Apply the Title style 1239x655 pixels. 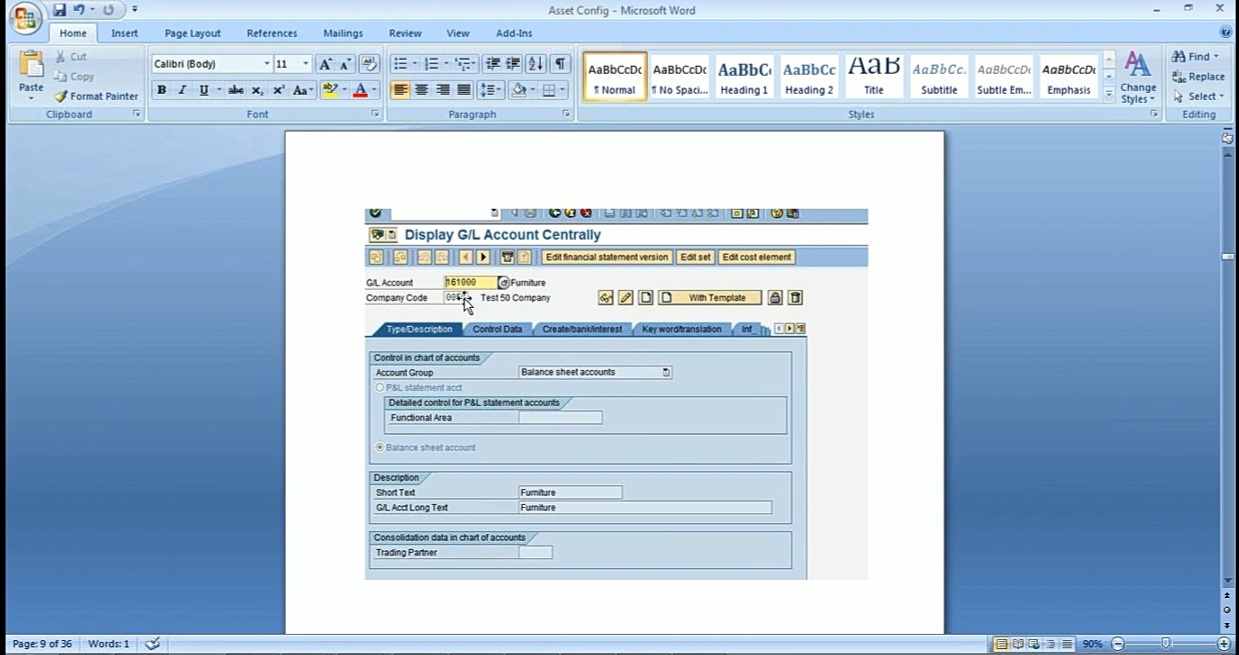tap(874, 77)
